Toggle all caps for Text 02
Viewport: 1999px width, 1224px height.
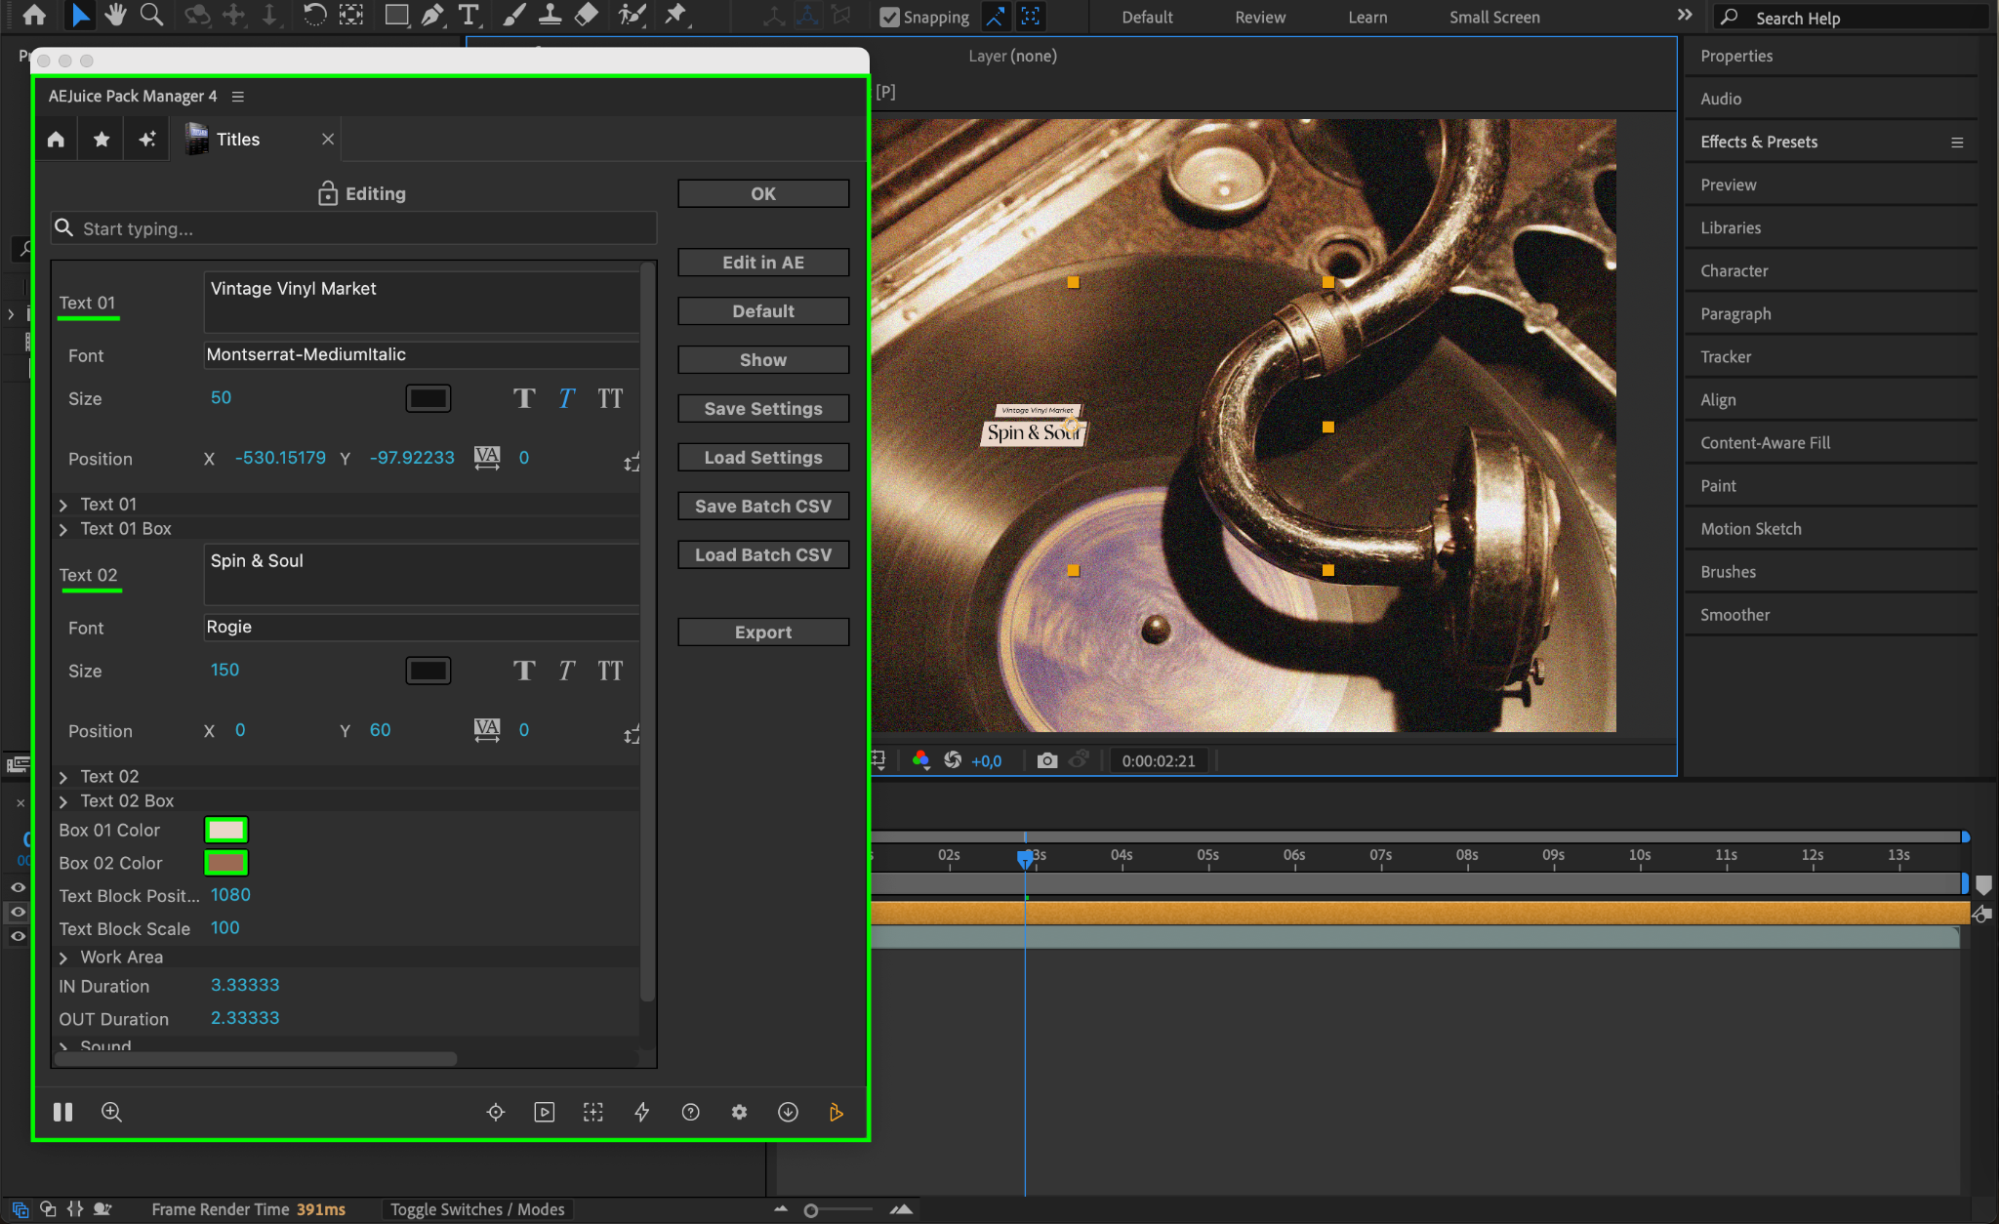click(x=610, y=671)
